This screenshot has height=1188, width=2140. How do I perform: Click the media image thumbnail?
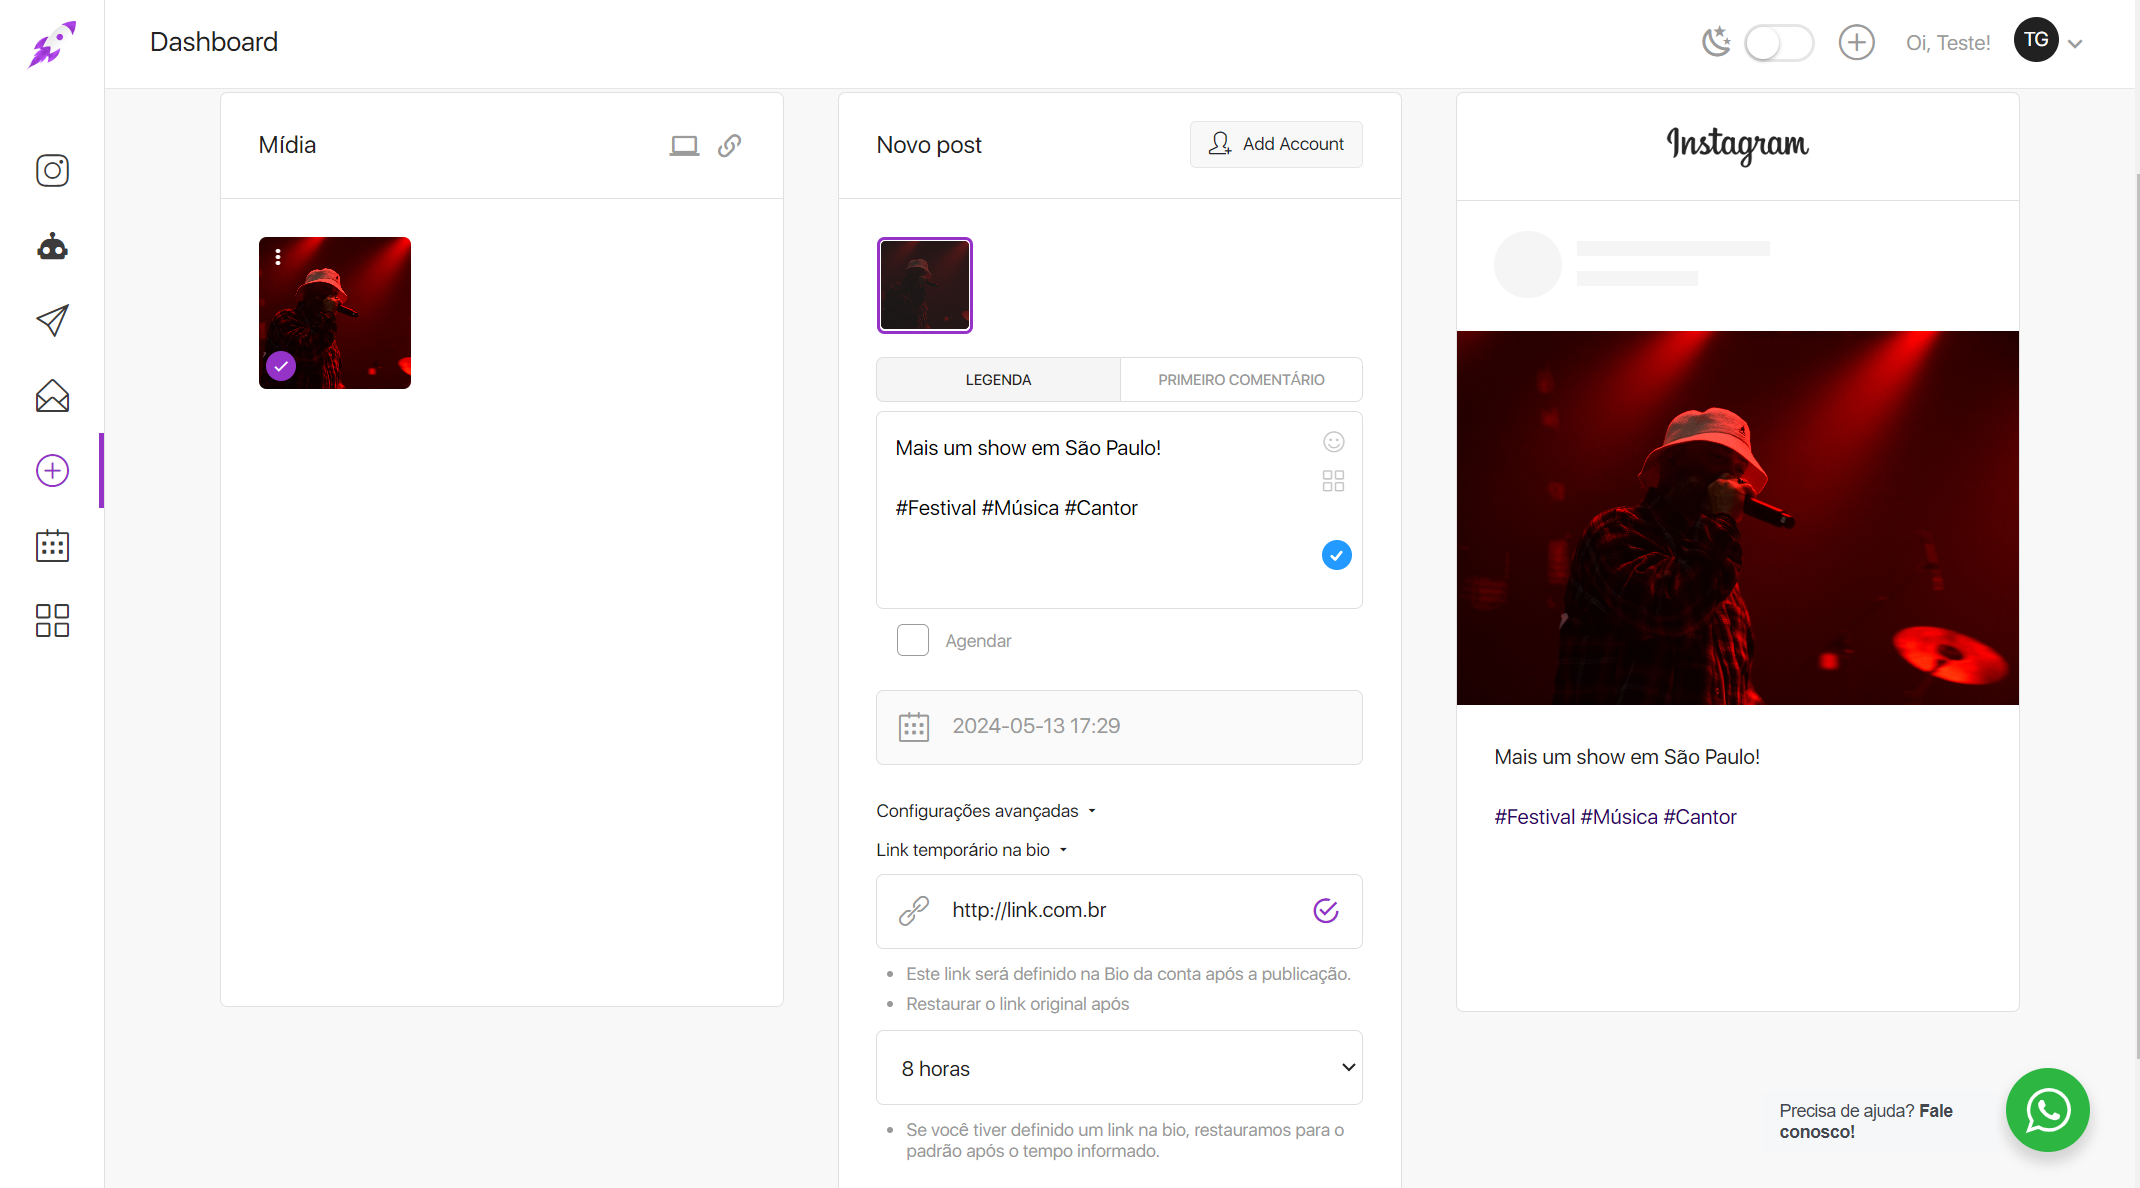coord(335,312)
